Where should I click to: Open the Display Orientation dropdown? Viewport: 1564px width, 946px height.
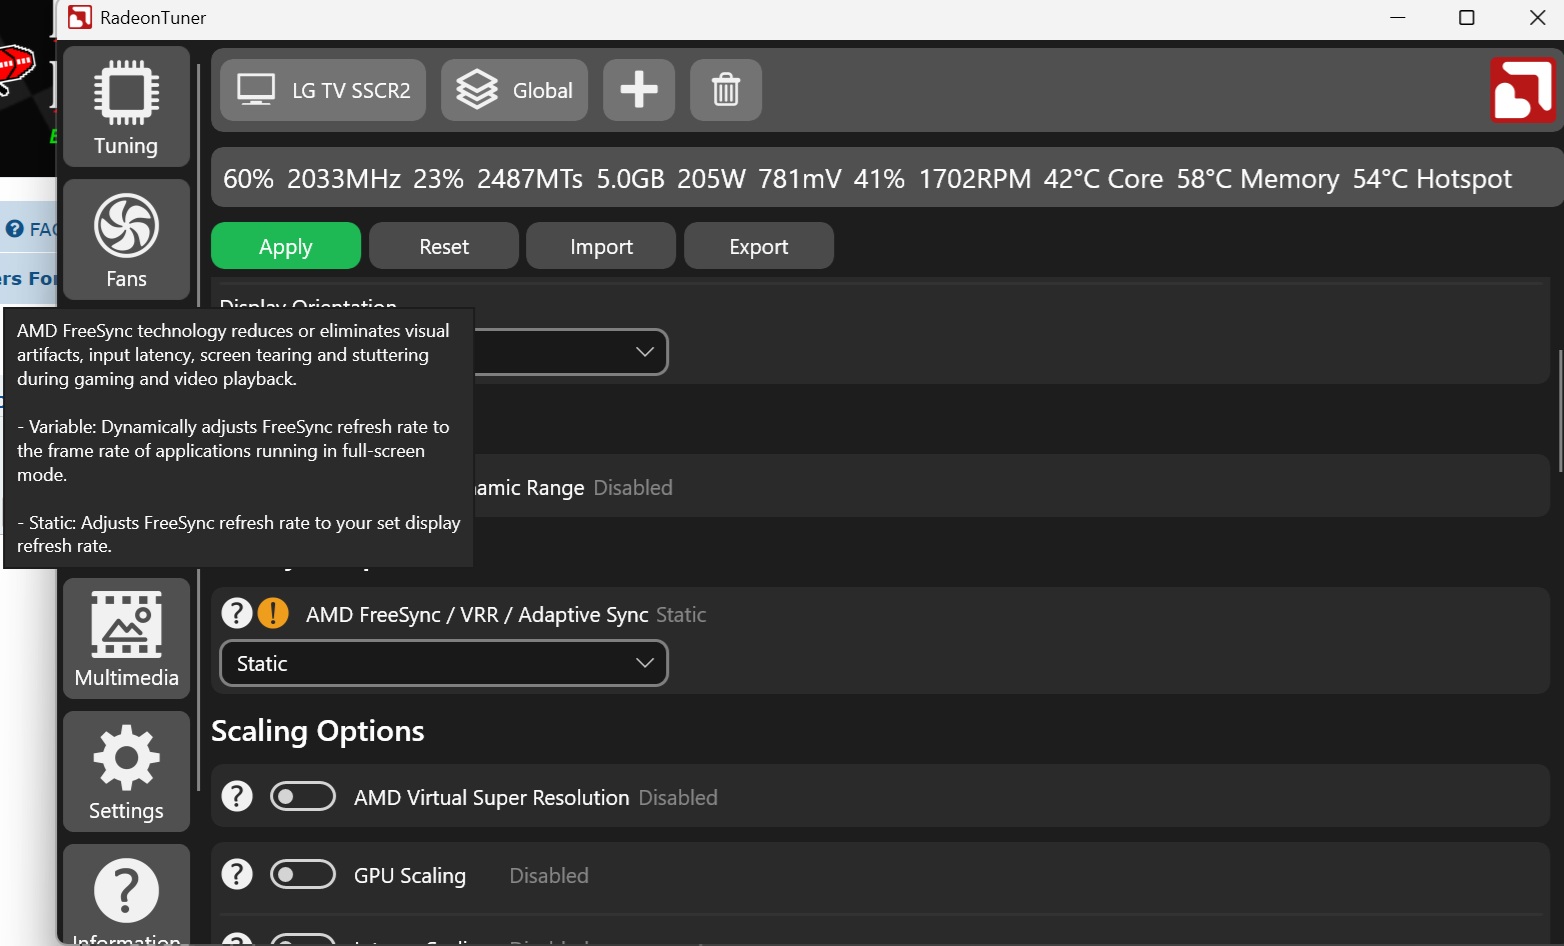pos(570,352)
